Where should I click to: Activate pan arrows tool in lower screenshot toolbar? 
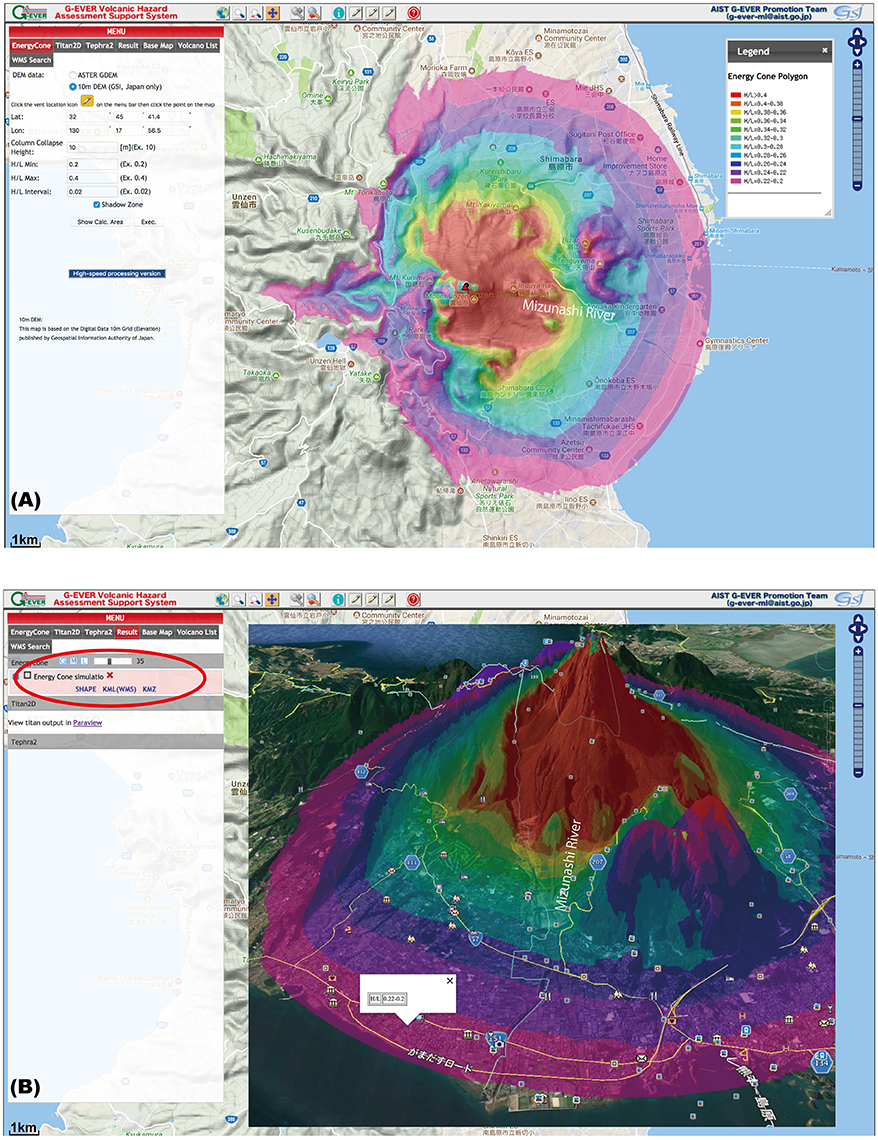(273, 599)
